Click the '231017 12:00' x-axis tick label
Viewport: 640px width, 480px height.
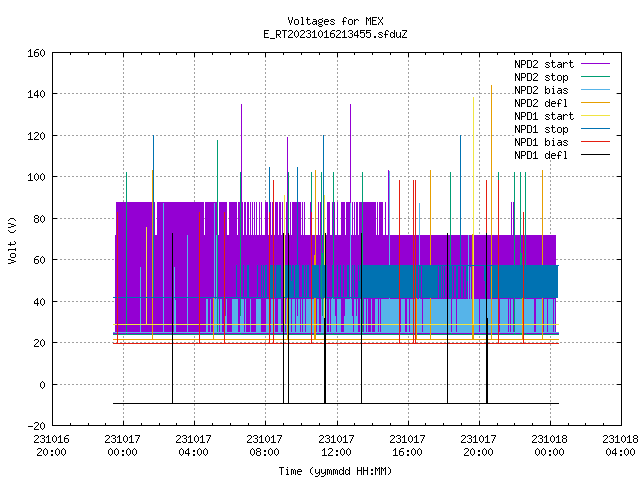coord(336,446)
